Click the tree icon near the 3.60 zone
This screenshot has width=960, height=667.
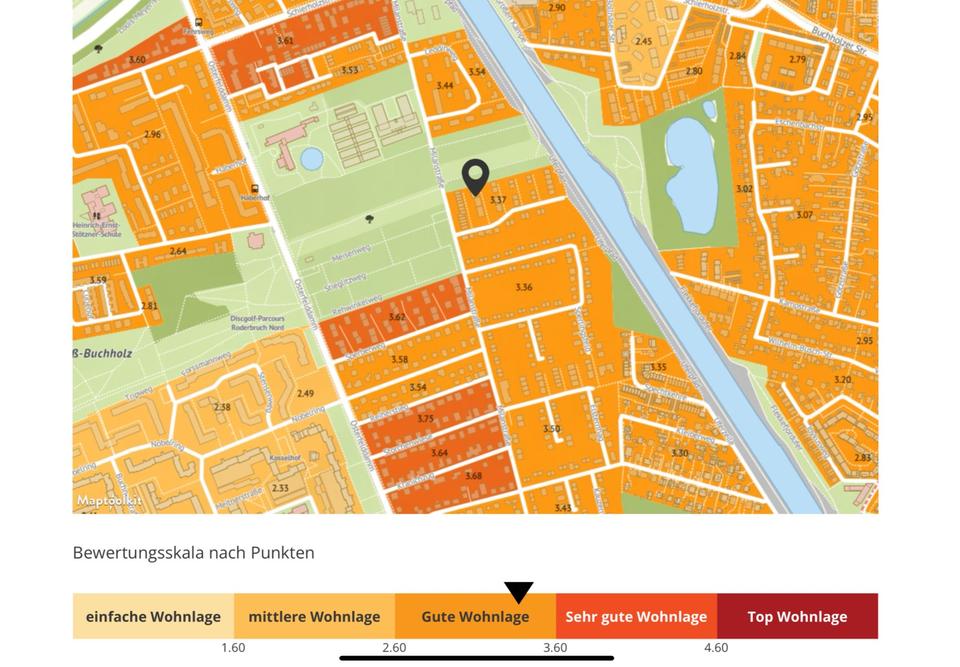pyautogui.click(x=98, y=48)
